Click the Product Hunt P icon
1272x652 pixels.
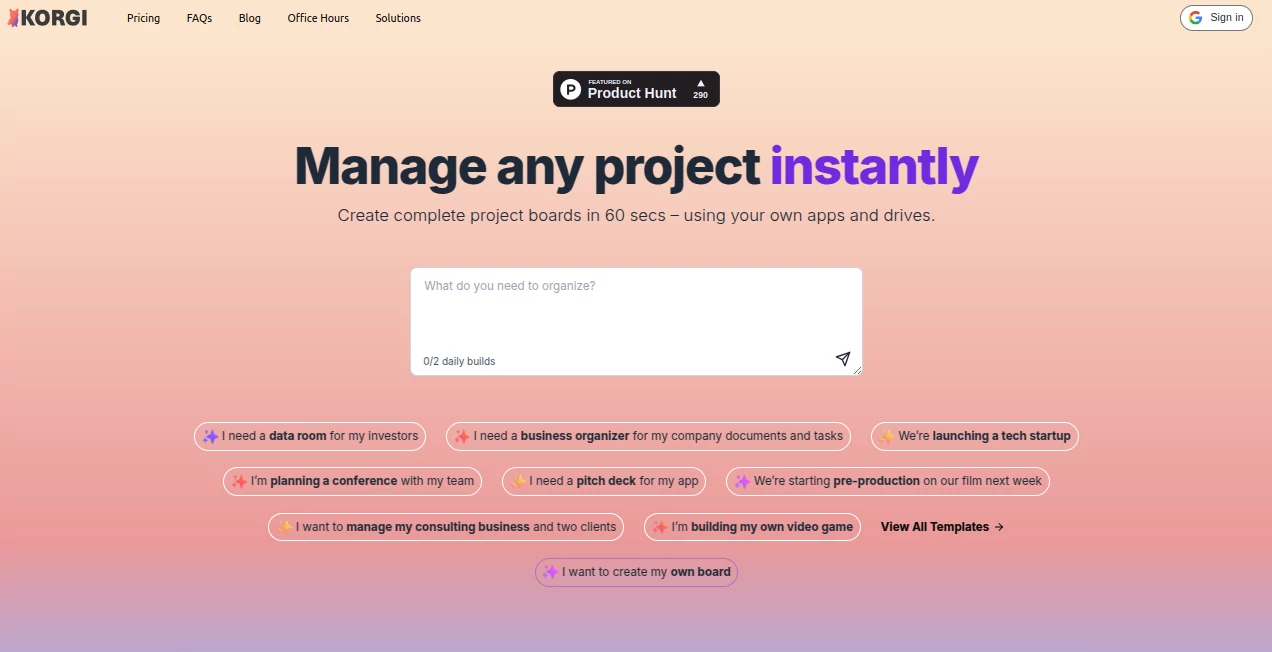570,89
